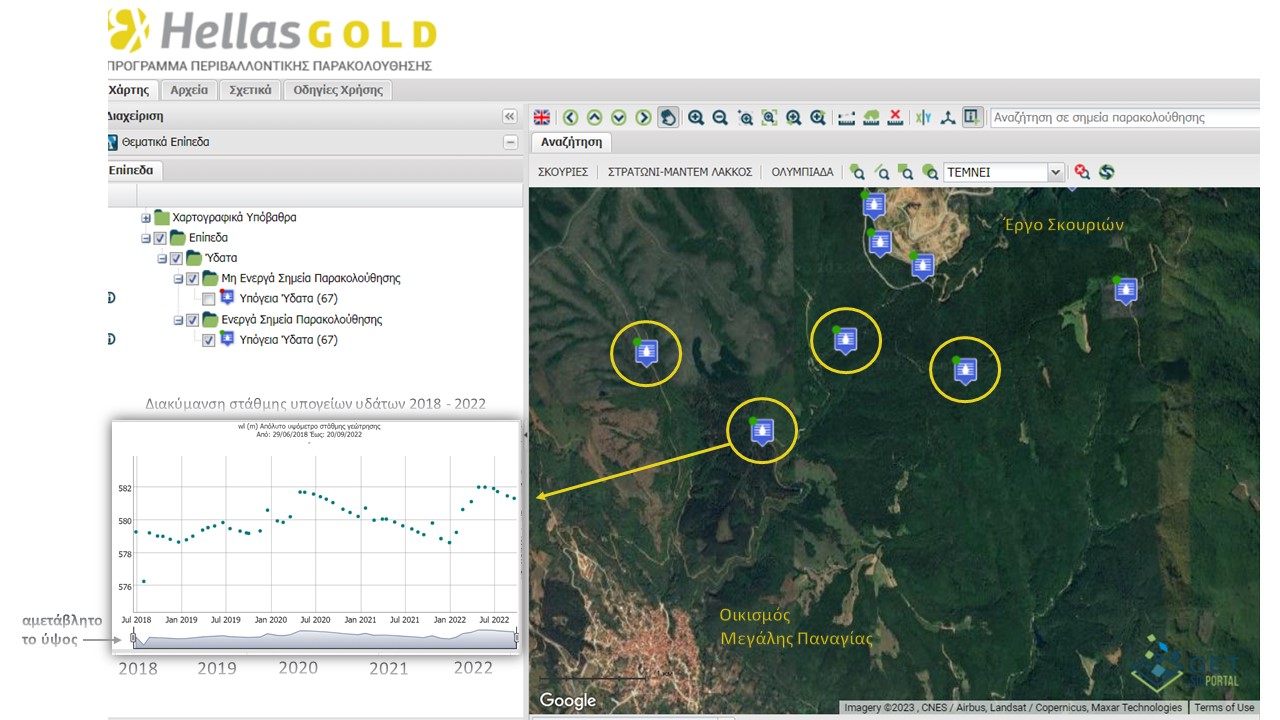Image resolution: width=1280 pixels, height=720 pixels.
Task: Click the ΣΚΟΥΡΙΕΣ area button
Action: click(563, 172)
